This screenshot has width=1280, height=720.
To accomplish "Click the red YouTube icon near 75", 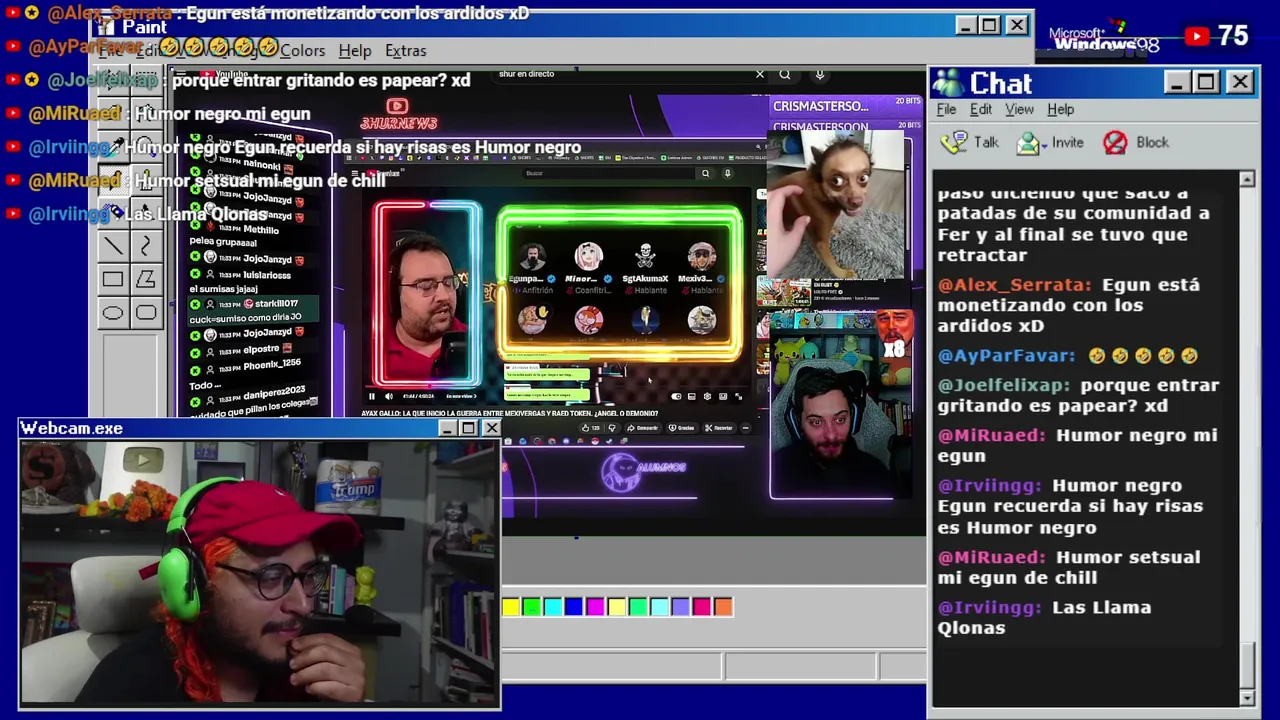I will pyautogui.click(x=1196, y=37).
